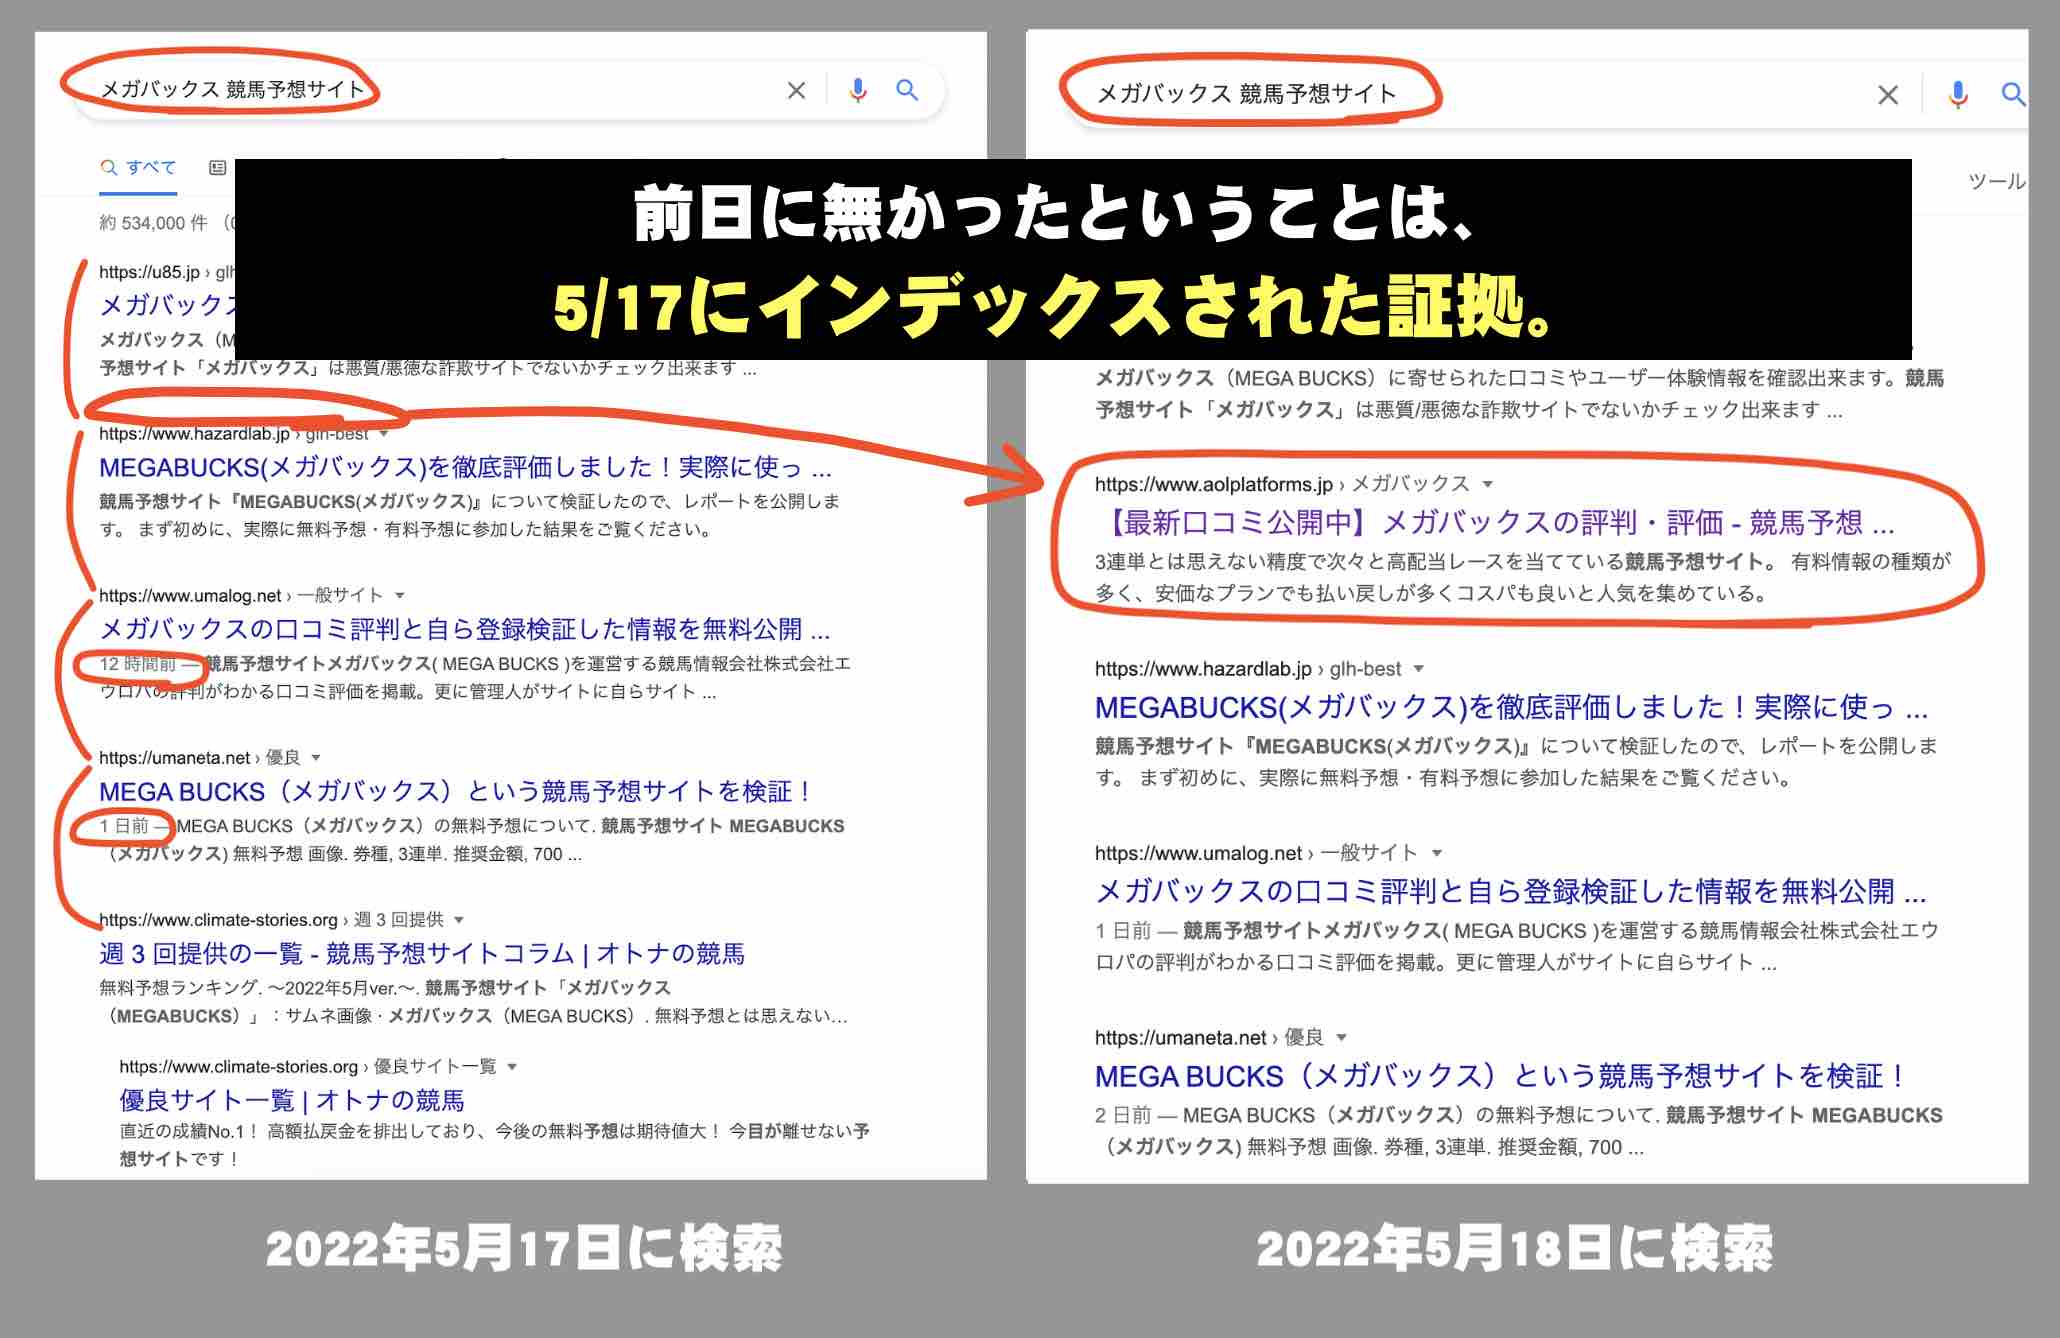
Task: Click the magnifier search icon in the left search bar
Action: click(907, 90)
